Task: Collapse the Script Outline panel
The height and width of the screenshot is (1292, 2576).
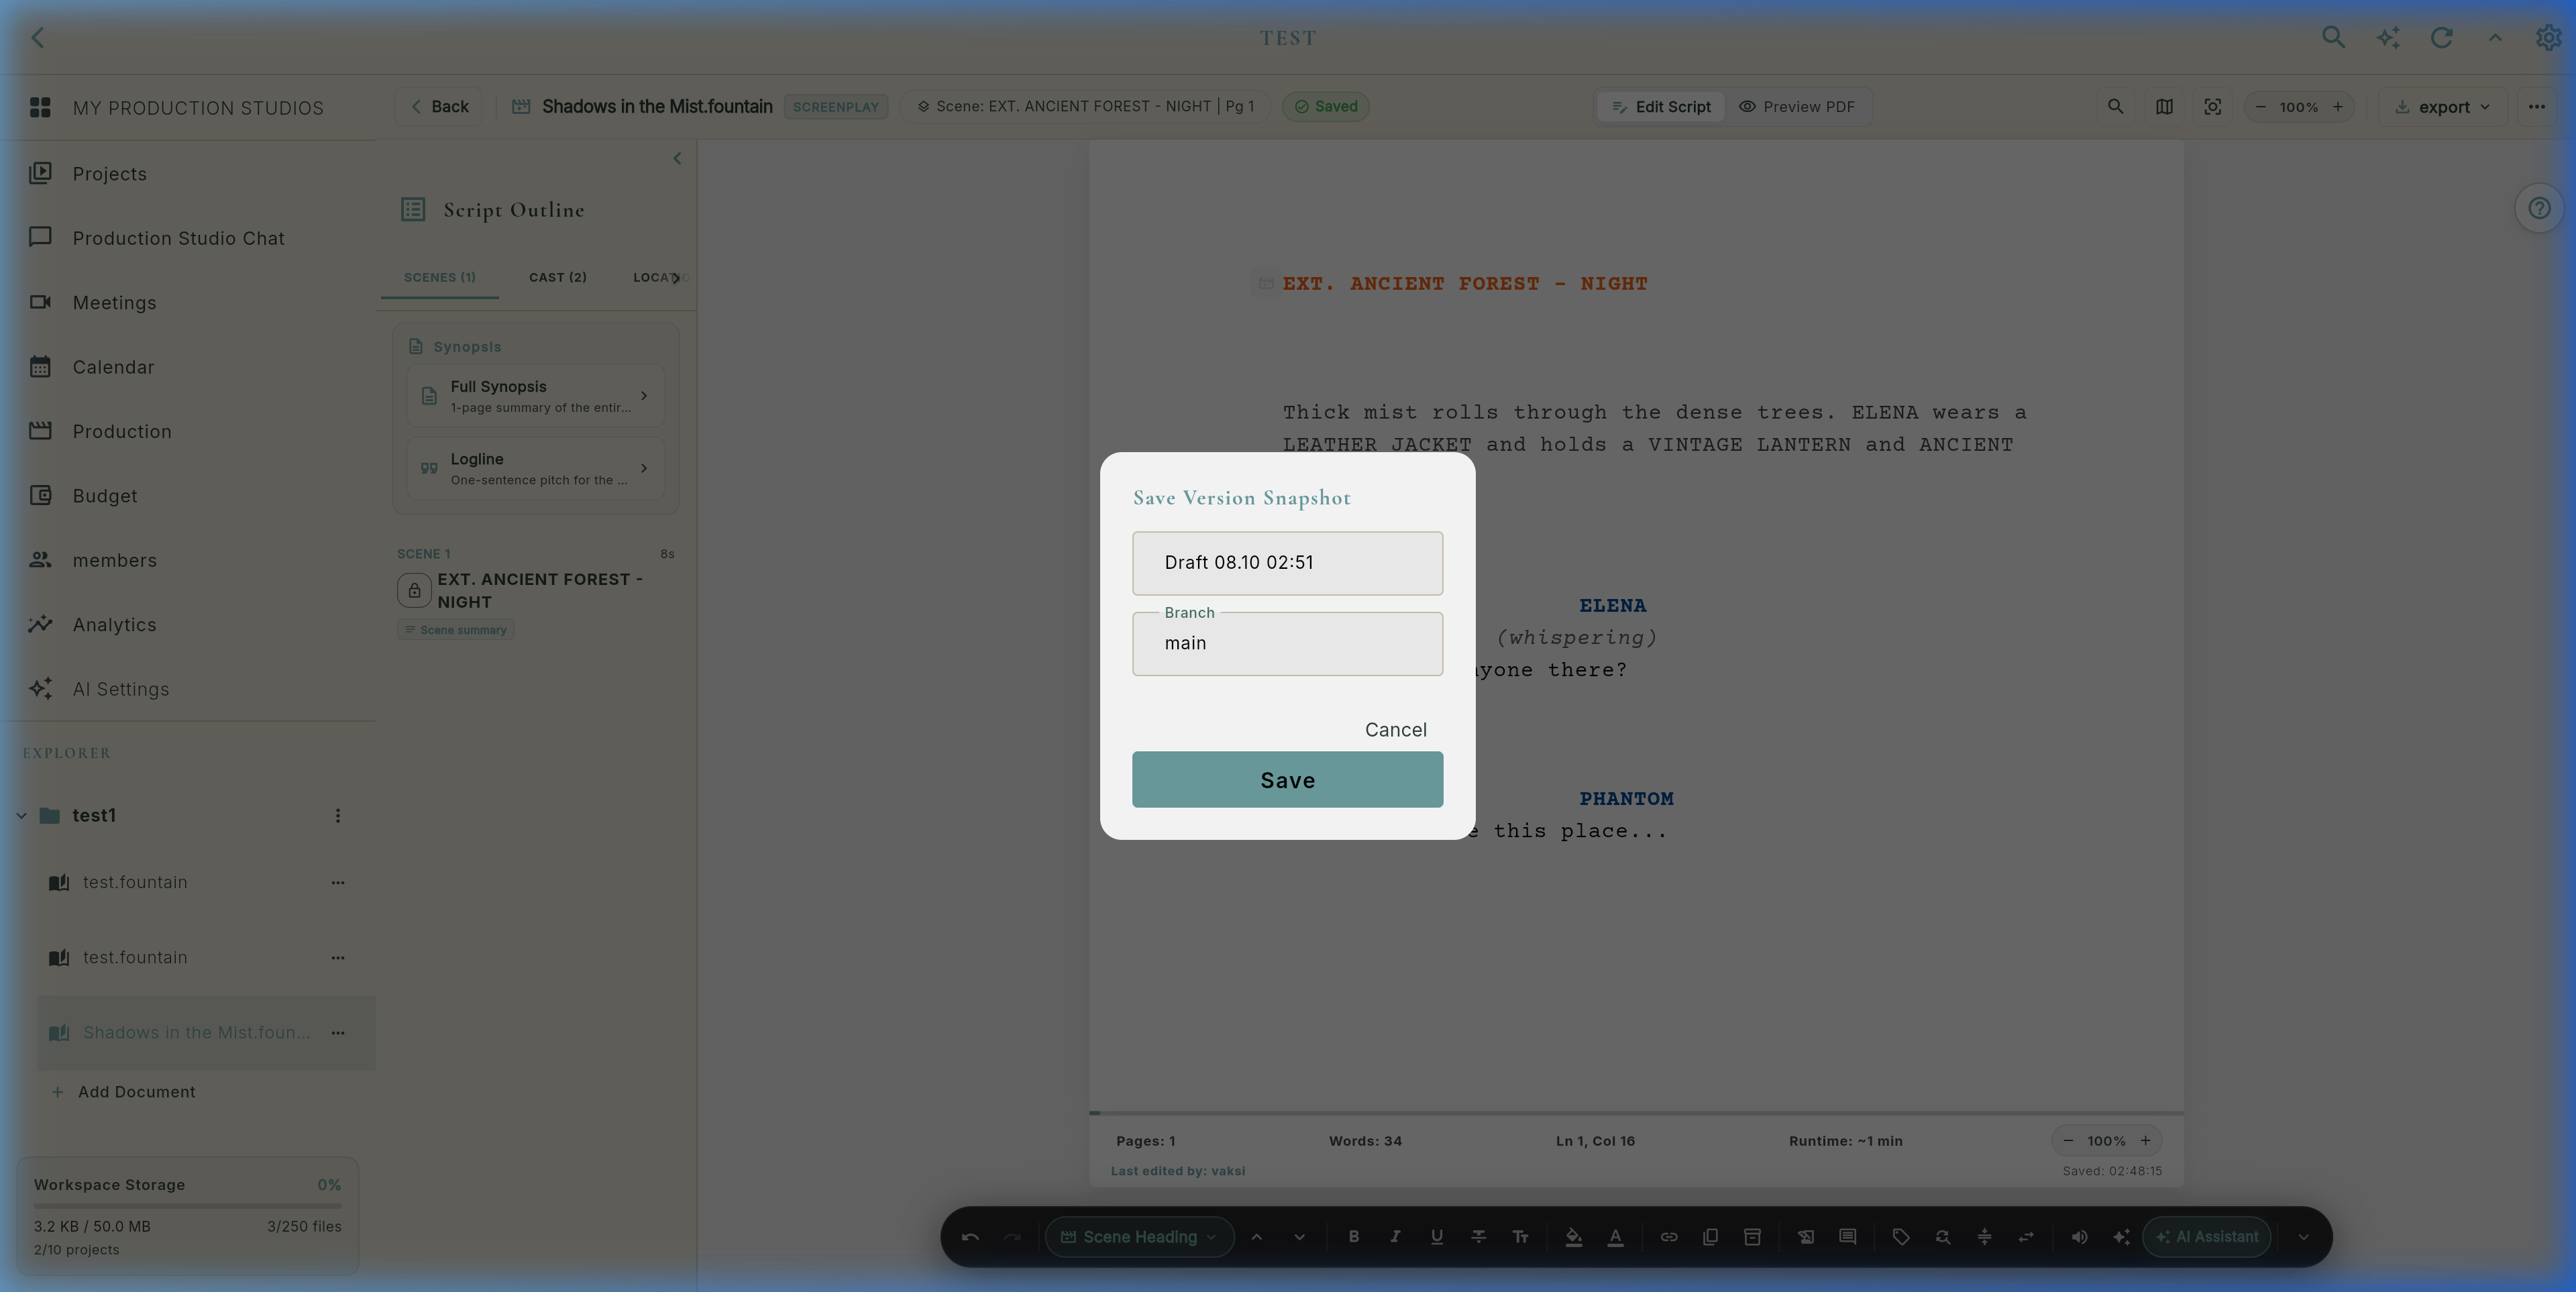Action: pos(677,158)
